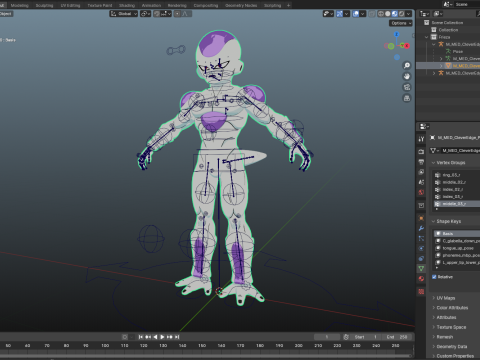Click the play animation button
The width and height of the screenshot is (480, 360).
point(162,337)
